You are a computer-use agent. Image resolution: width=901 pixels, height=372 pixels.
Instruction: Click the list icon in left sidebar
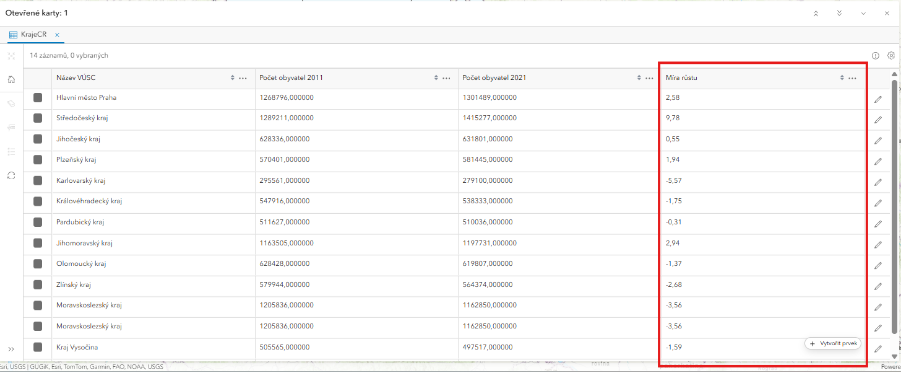(11, 151)
